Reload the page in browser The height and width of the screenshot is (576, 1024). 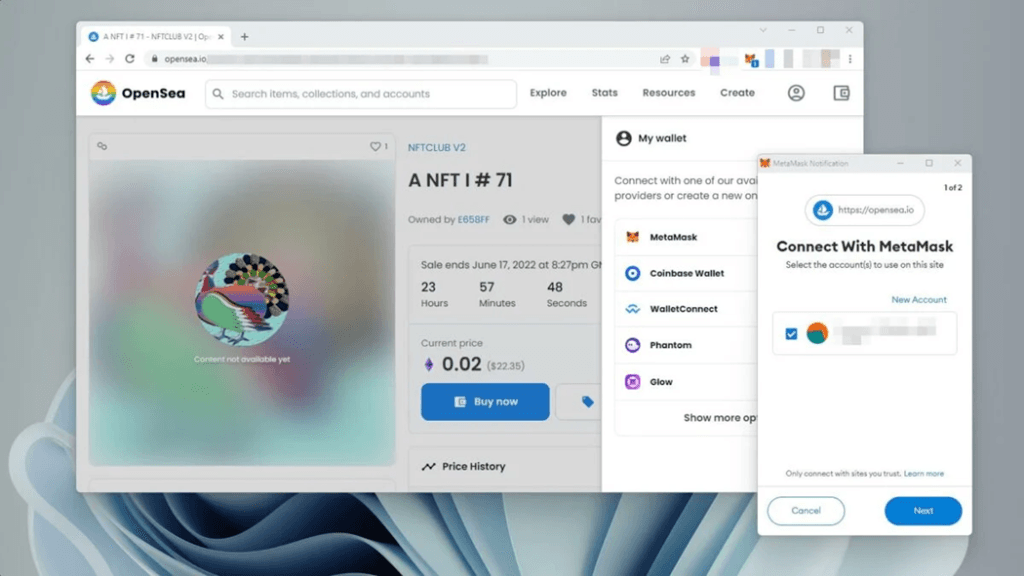click(x=130, y=59)
